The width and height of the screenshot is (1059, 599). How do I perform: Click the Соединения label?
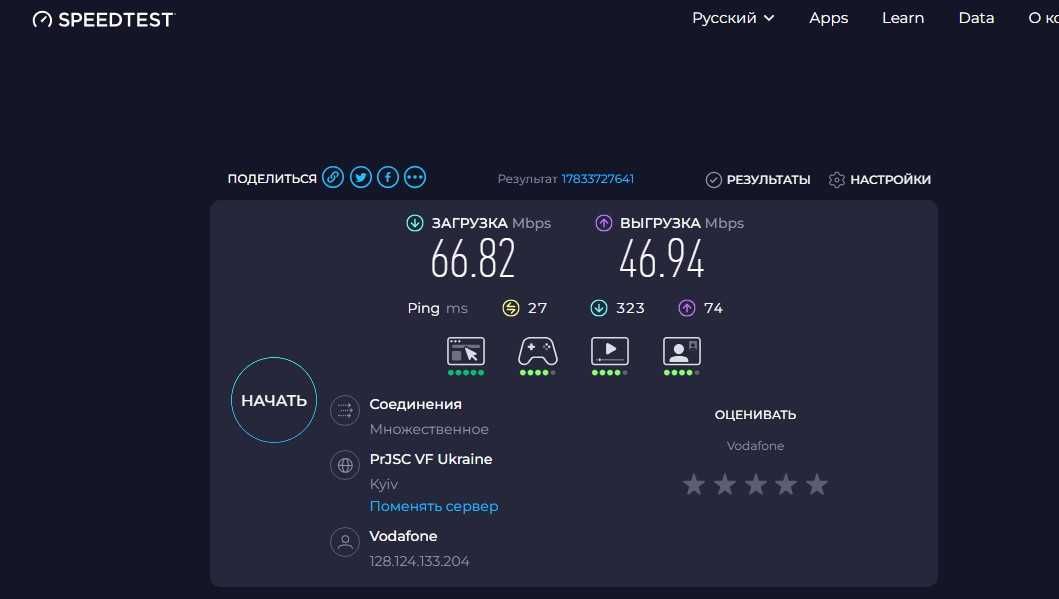[x=415, y=405]
